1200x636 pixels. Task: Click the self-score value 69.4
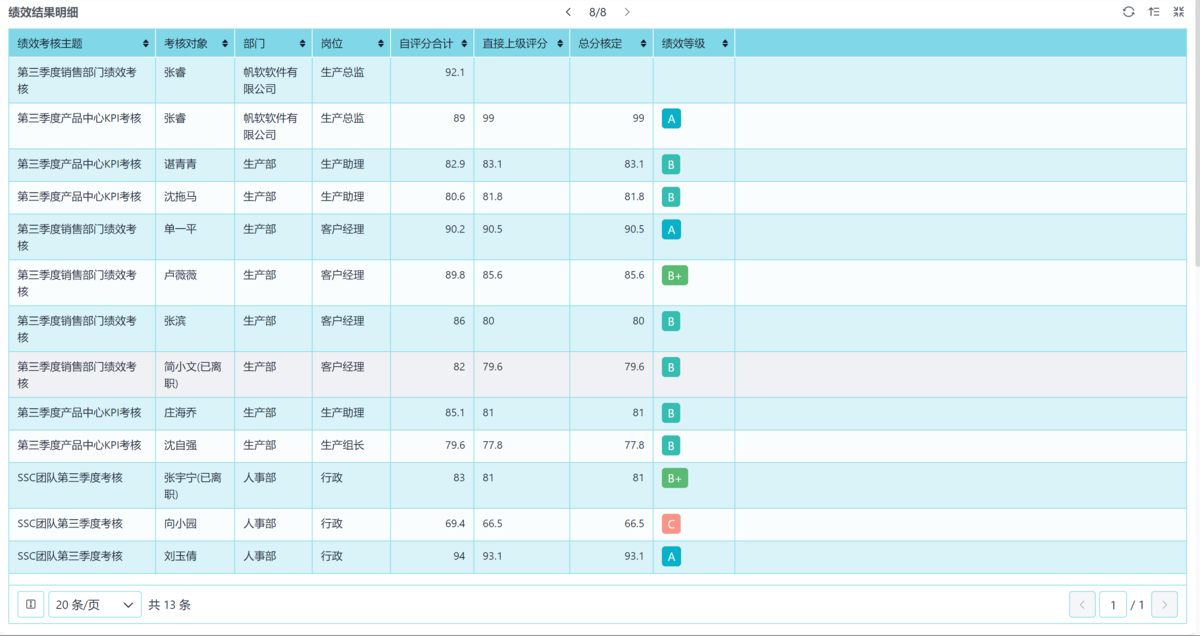pos(455,524)
